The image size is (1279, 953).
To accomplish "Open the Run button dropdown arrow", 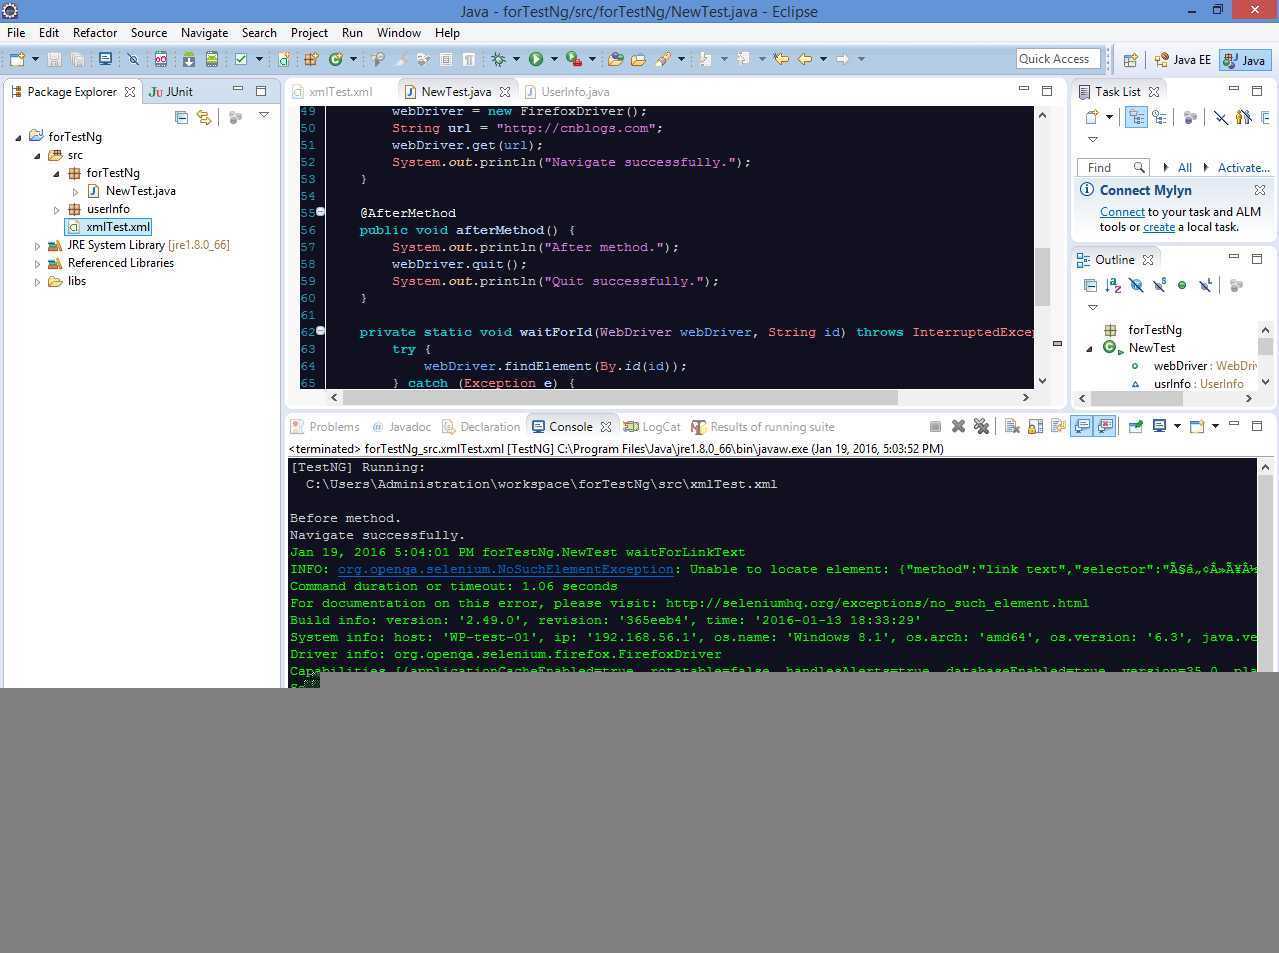I will [553, 59].
